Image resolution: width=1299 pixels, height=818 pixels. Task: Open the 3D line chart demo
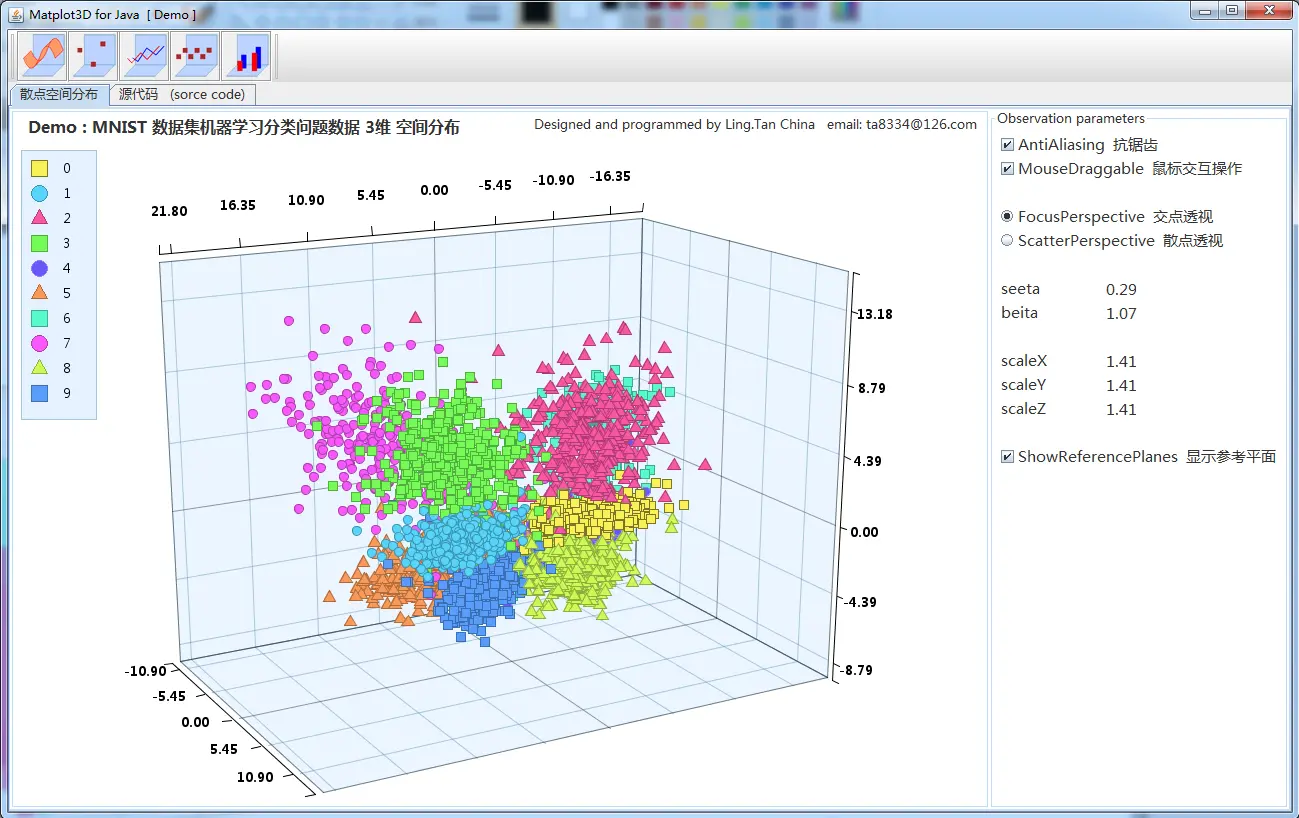pos(144,56)
